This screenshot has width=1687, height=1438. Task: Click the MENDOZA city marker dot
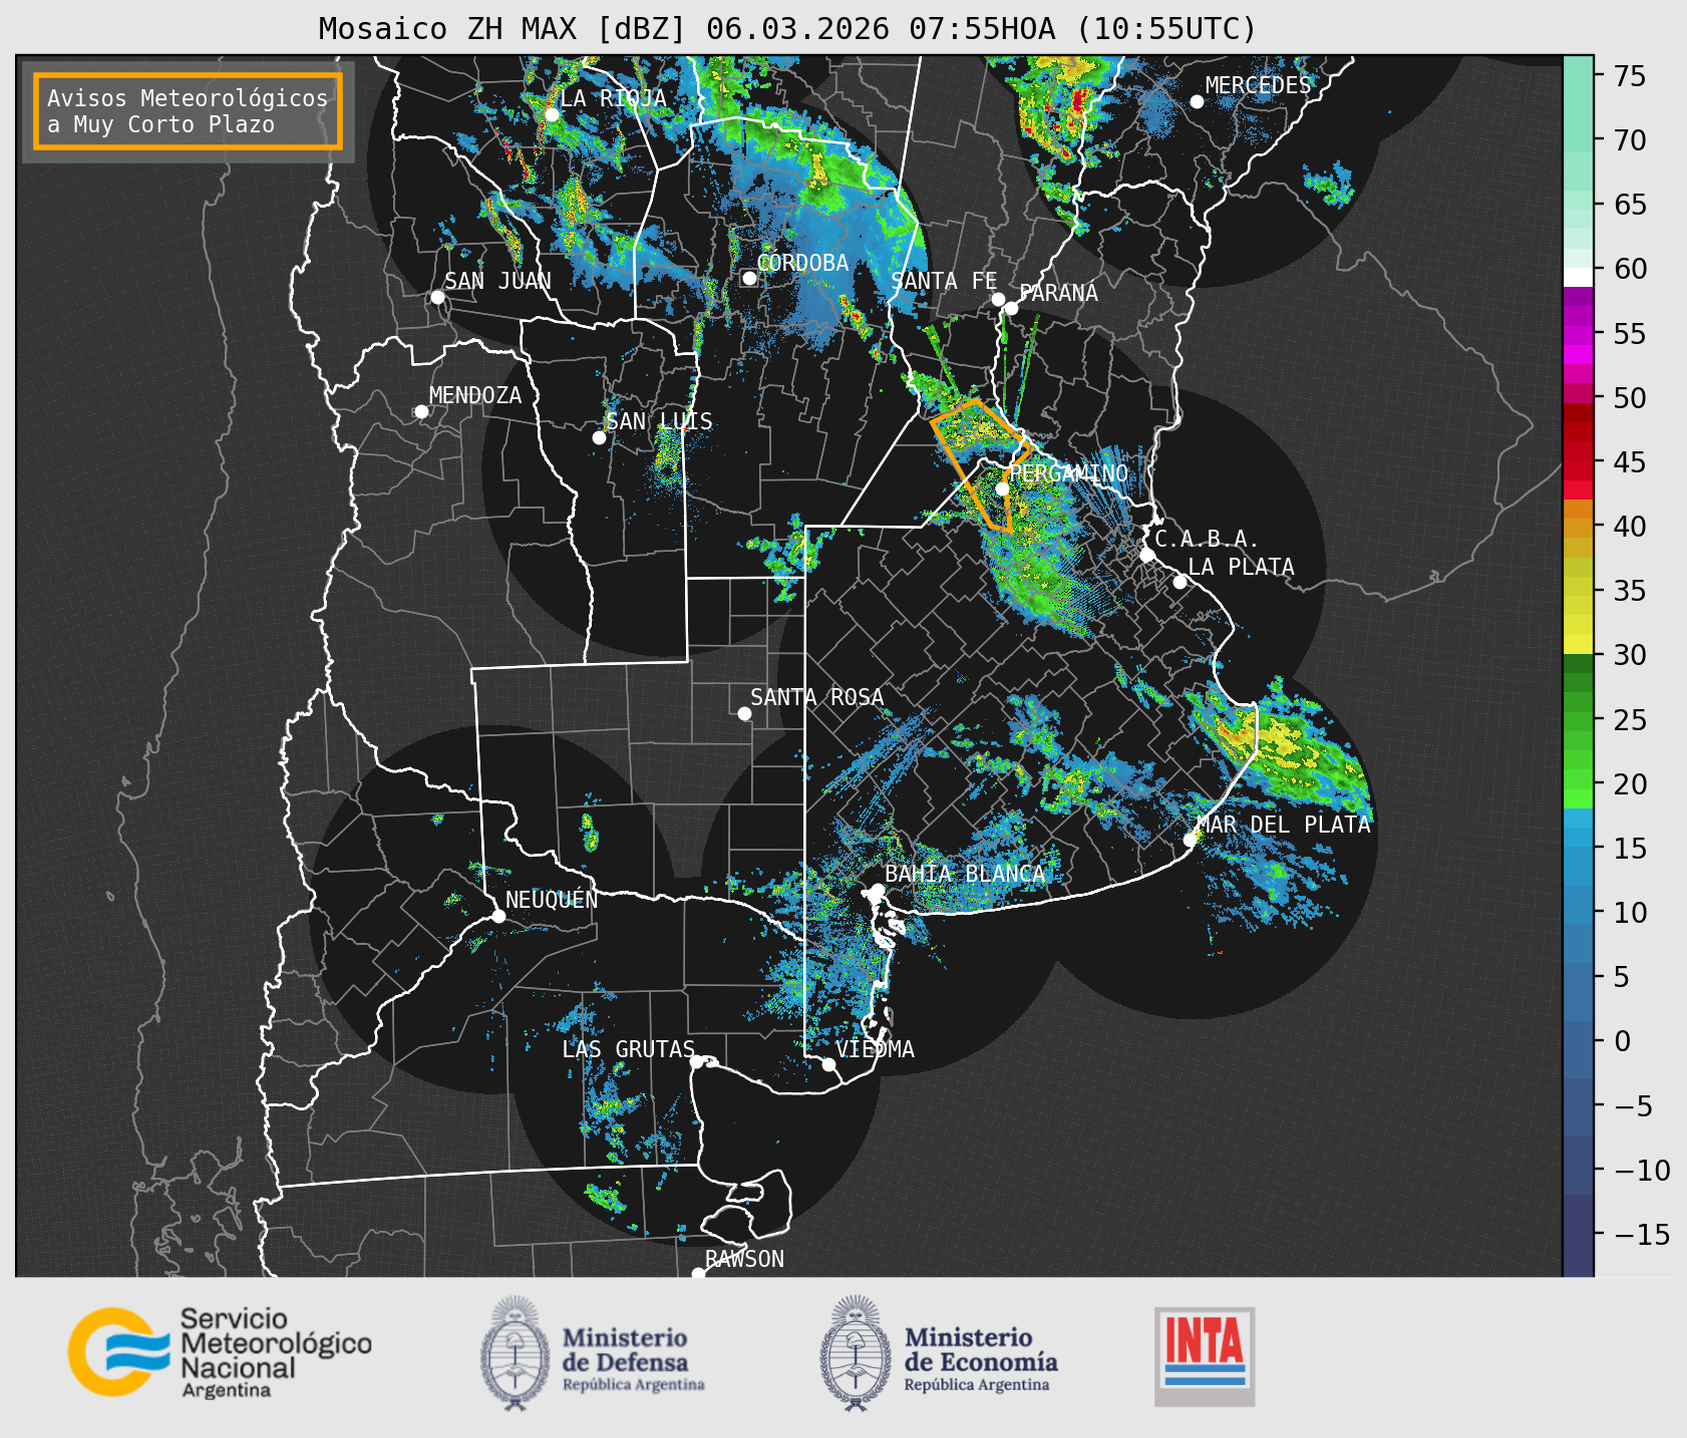[x=421, y=412]
